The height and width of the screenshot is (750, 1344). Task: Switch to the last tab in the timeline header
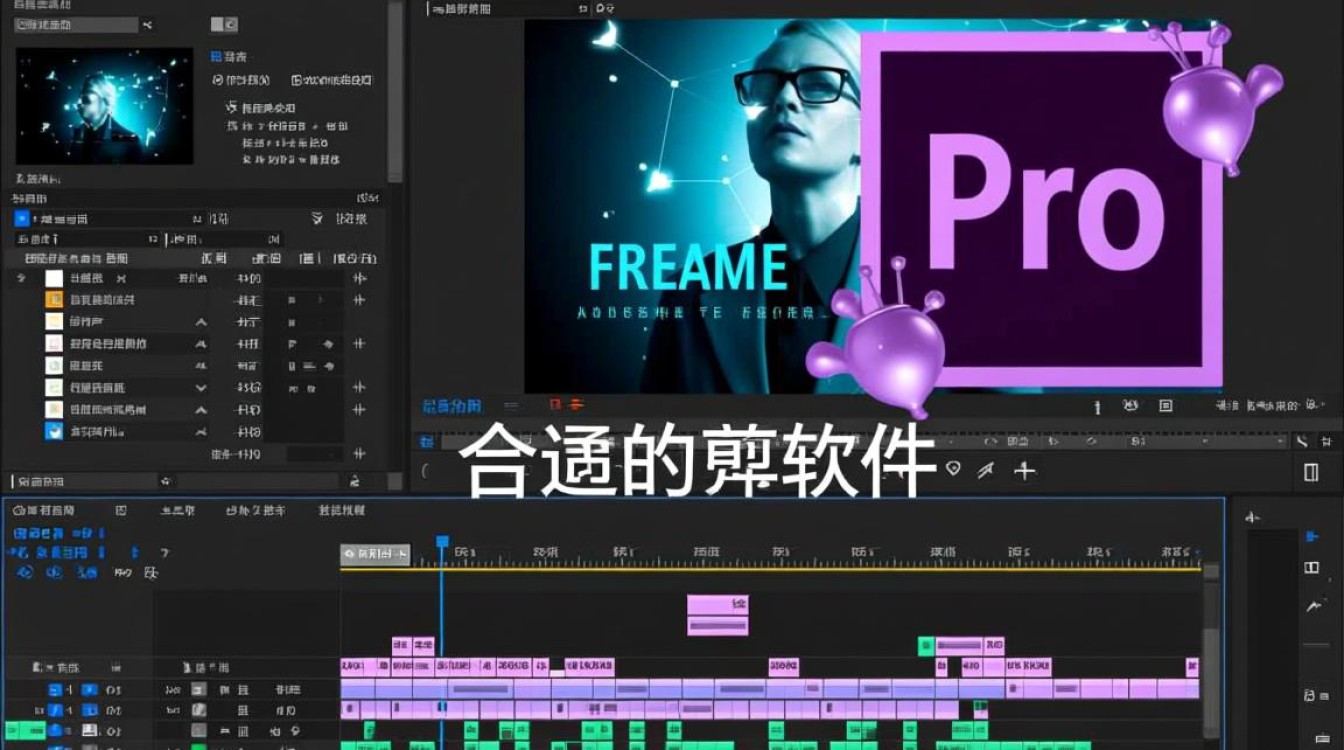point(342,510)
